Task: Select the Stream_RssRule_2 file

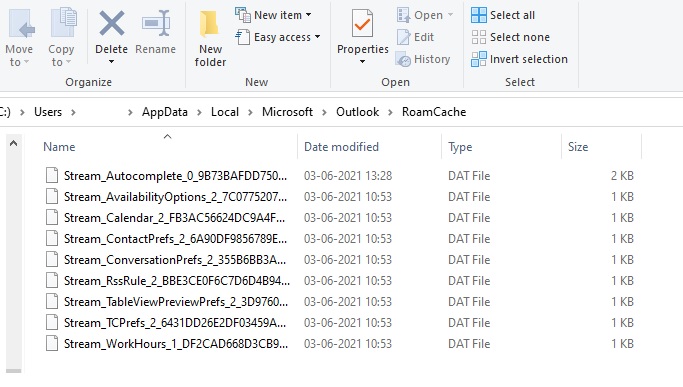Action: [x=176, y=281]
